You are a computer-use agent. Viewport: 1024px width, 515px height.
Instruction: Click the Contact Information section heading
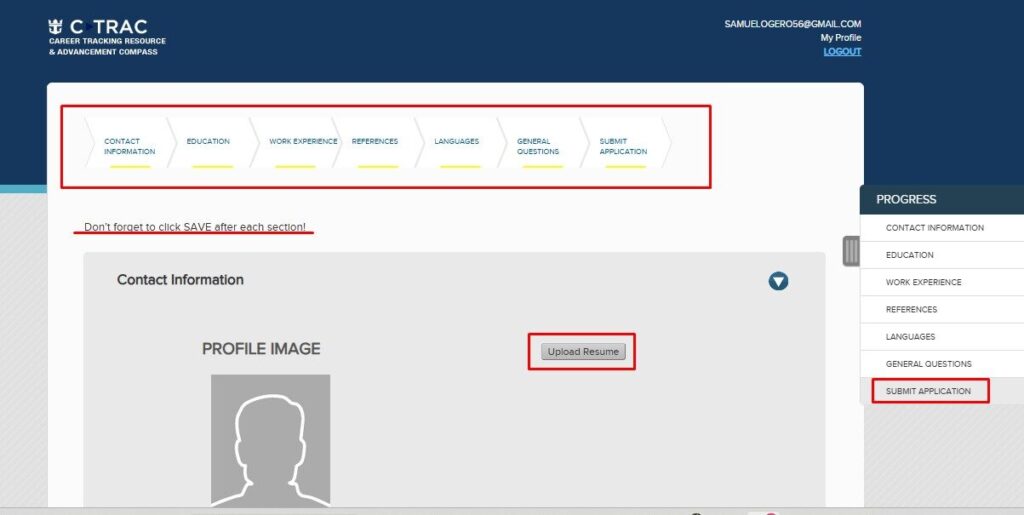[180, 279]
